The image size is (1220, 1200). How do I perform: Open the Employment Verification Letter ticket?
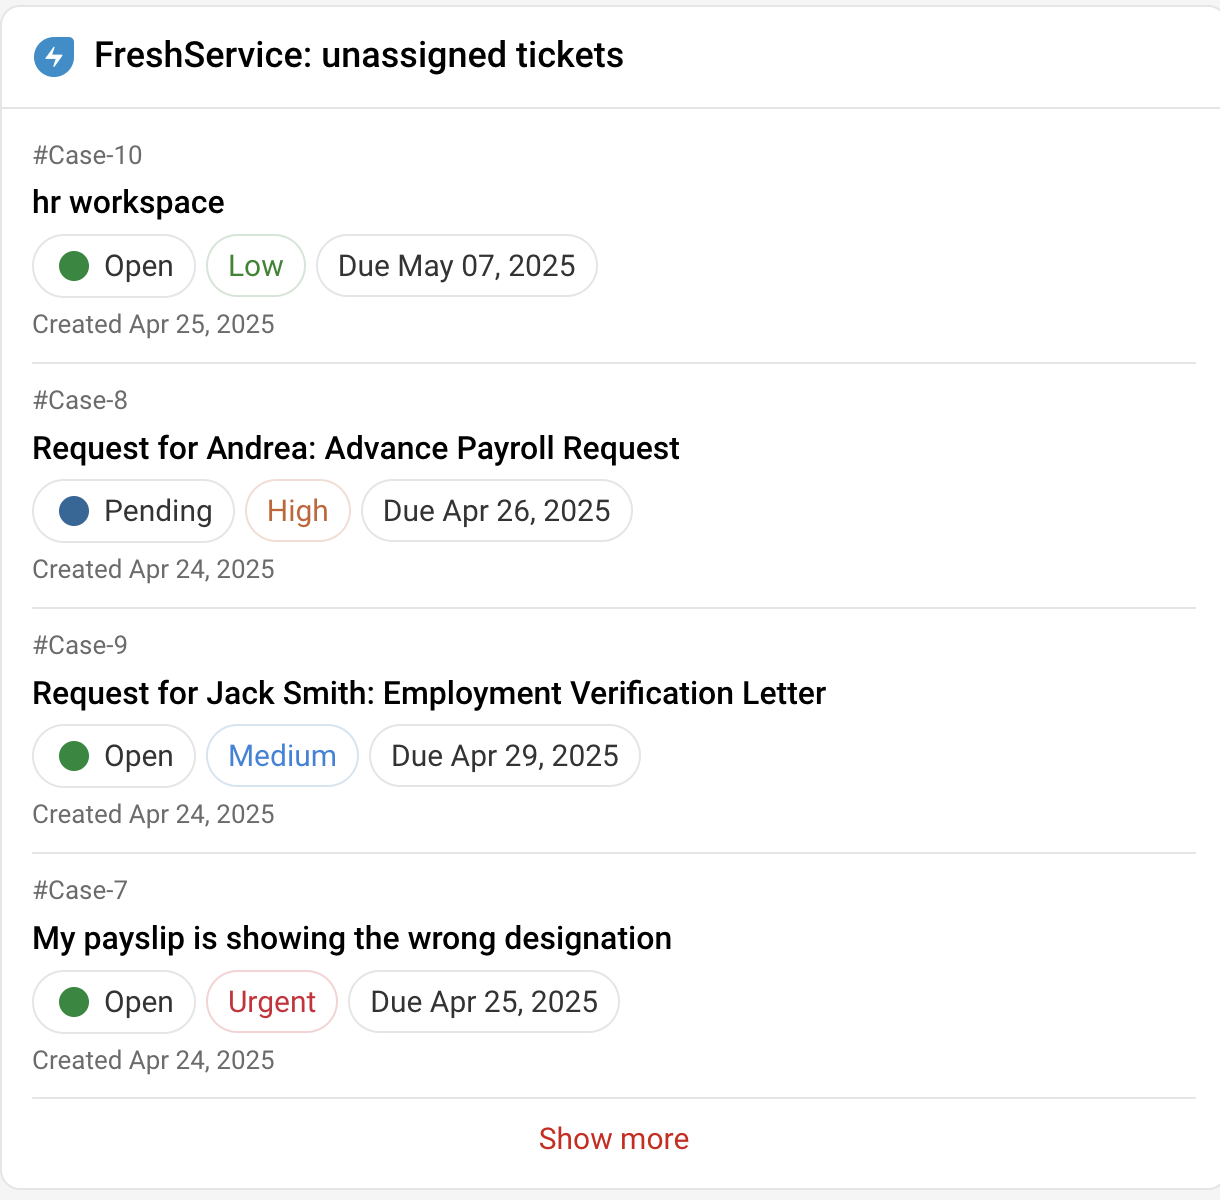[x=429, y=693]
